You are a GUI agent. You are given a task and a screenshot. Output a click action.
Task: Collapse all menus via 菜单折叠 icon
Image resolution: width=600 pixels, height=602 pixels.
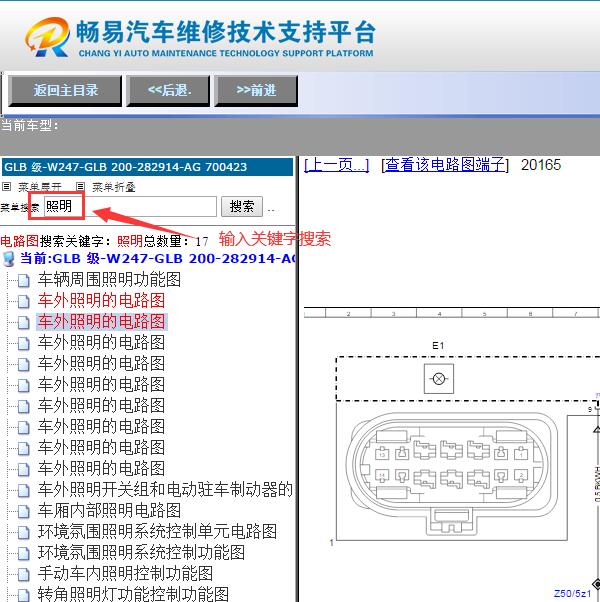coord(80,187)
